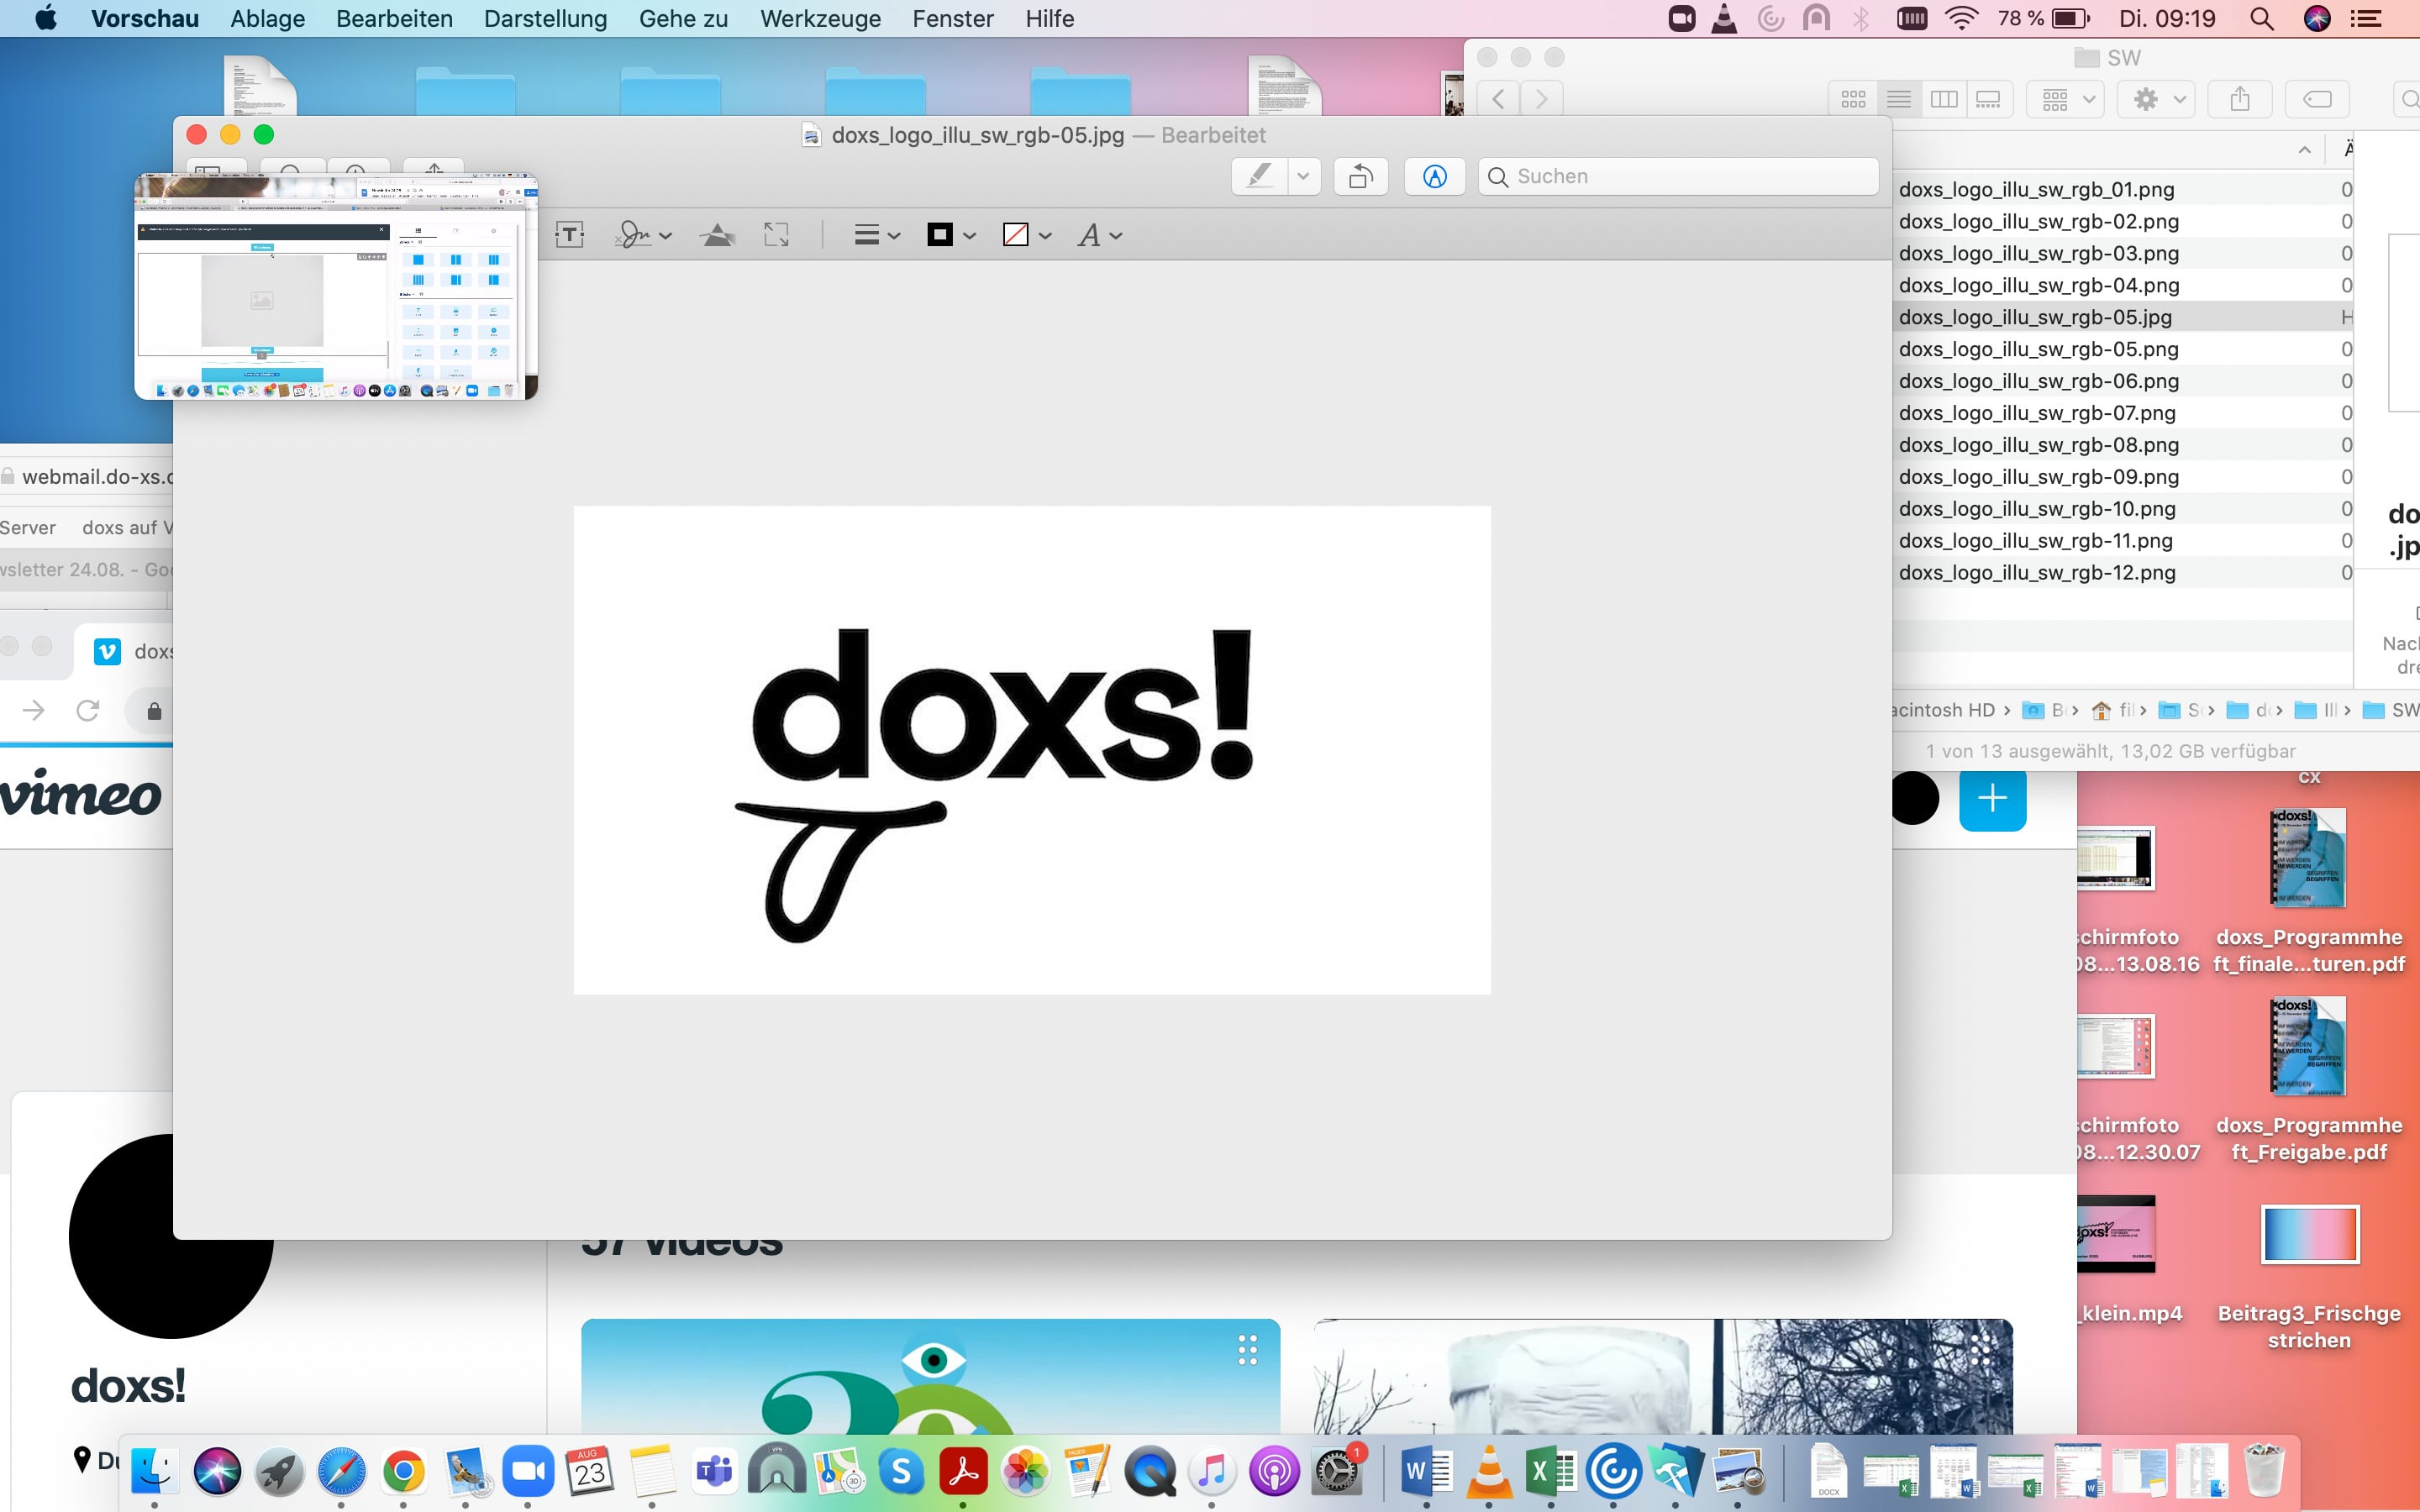The image size is (2420, 1512).
Task: Open the Bearbeiten menu
Action: tap(394, 19)
